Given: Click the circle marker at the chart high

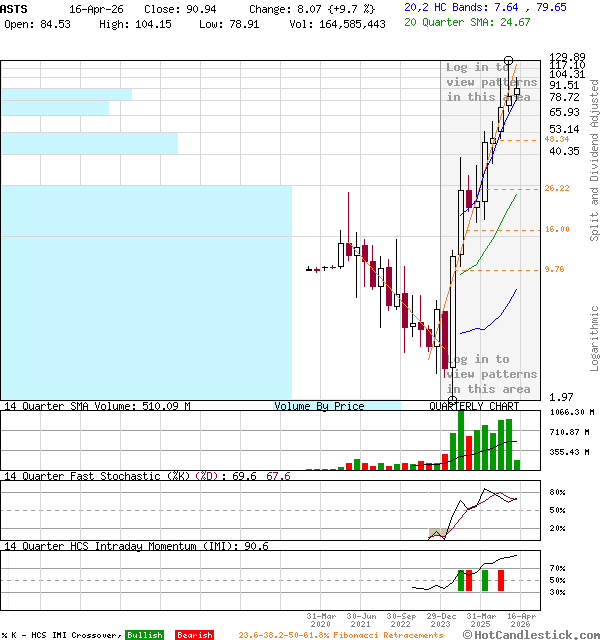Looking at the screenshot, I should [510, 61].
